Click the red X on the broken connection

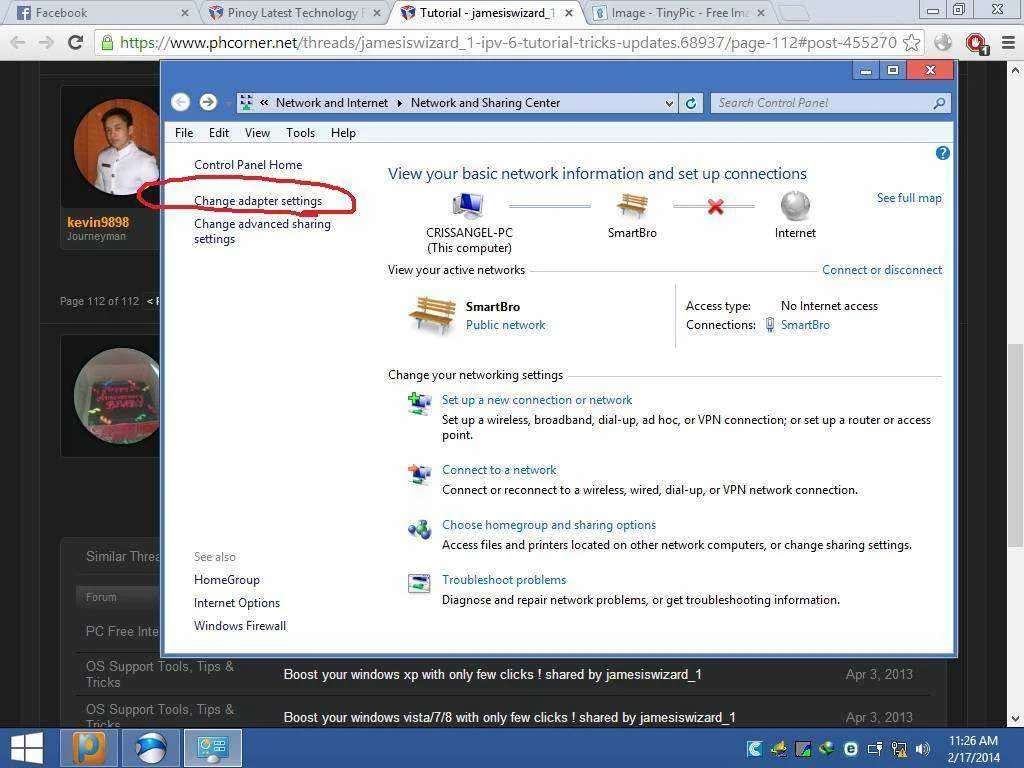(715, 207)
